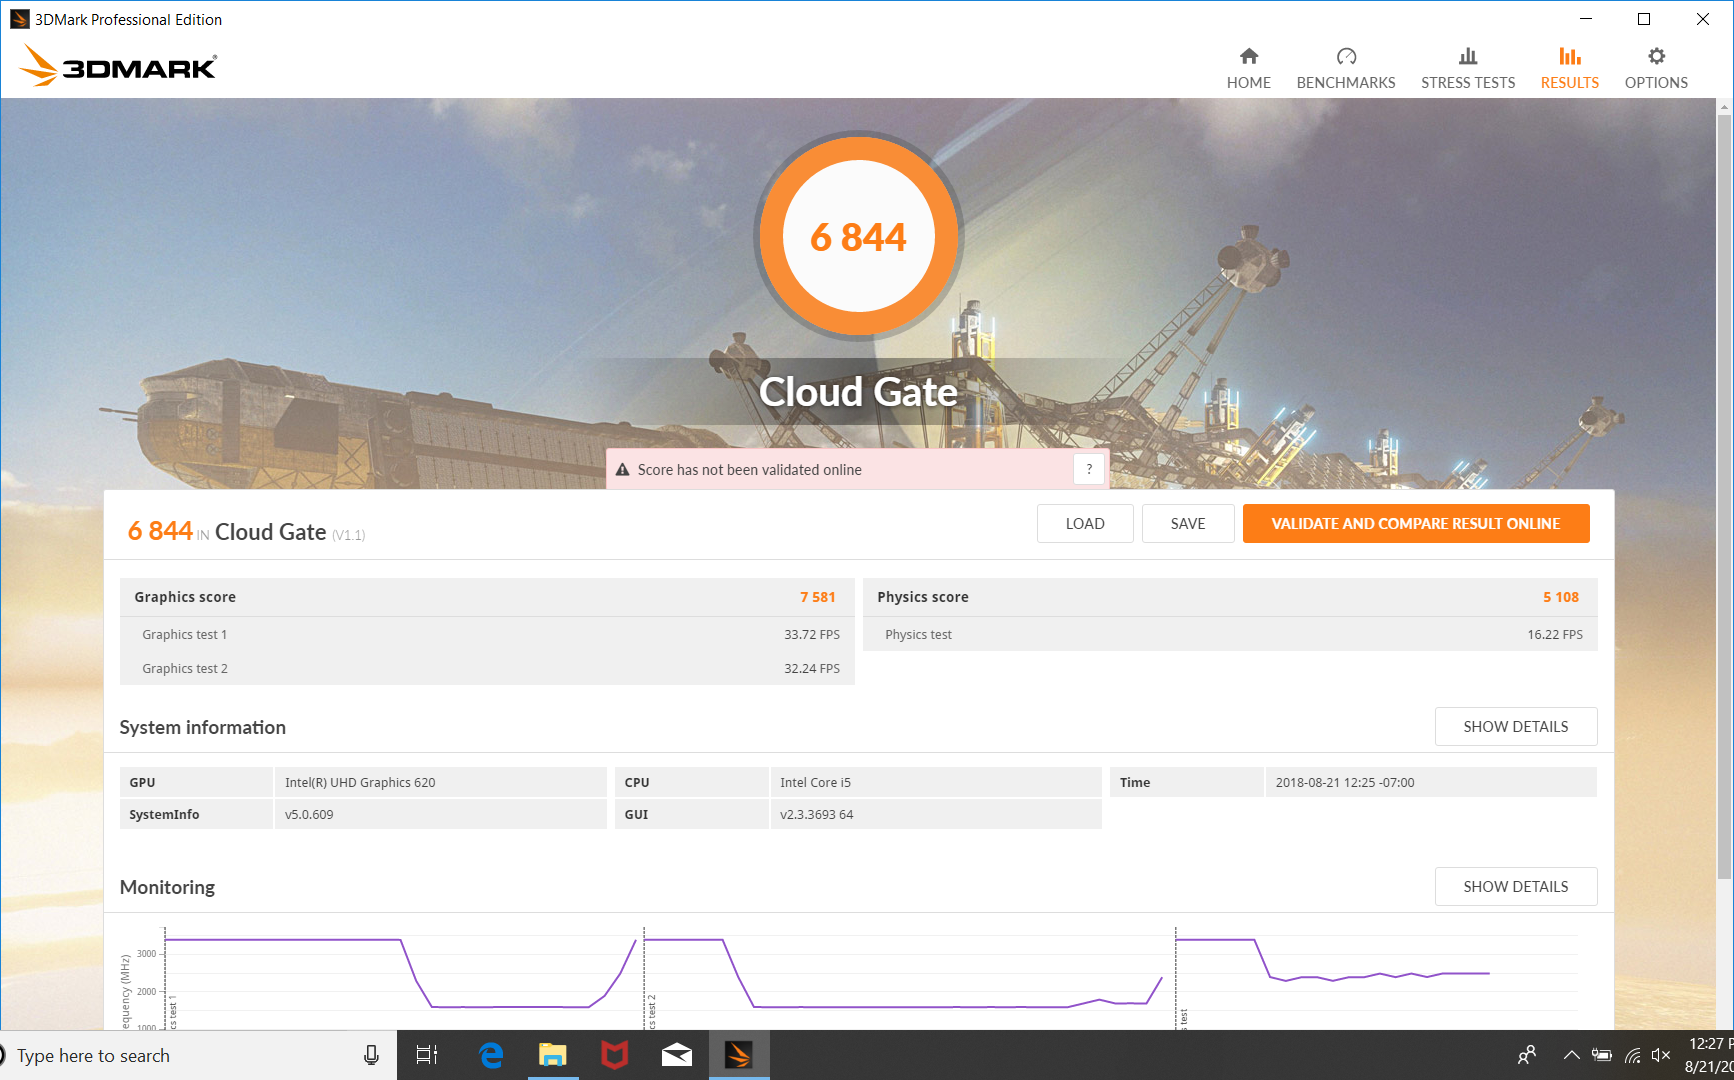Click the GUI version v2.3.3693 64

point(816,814)
